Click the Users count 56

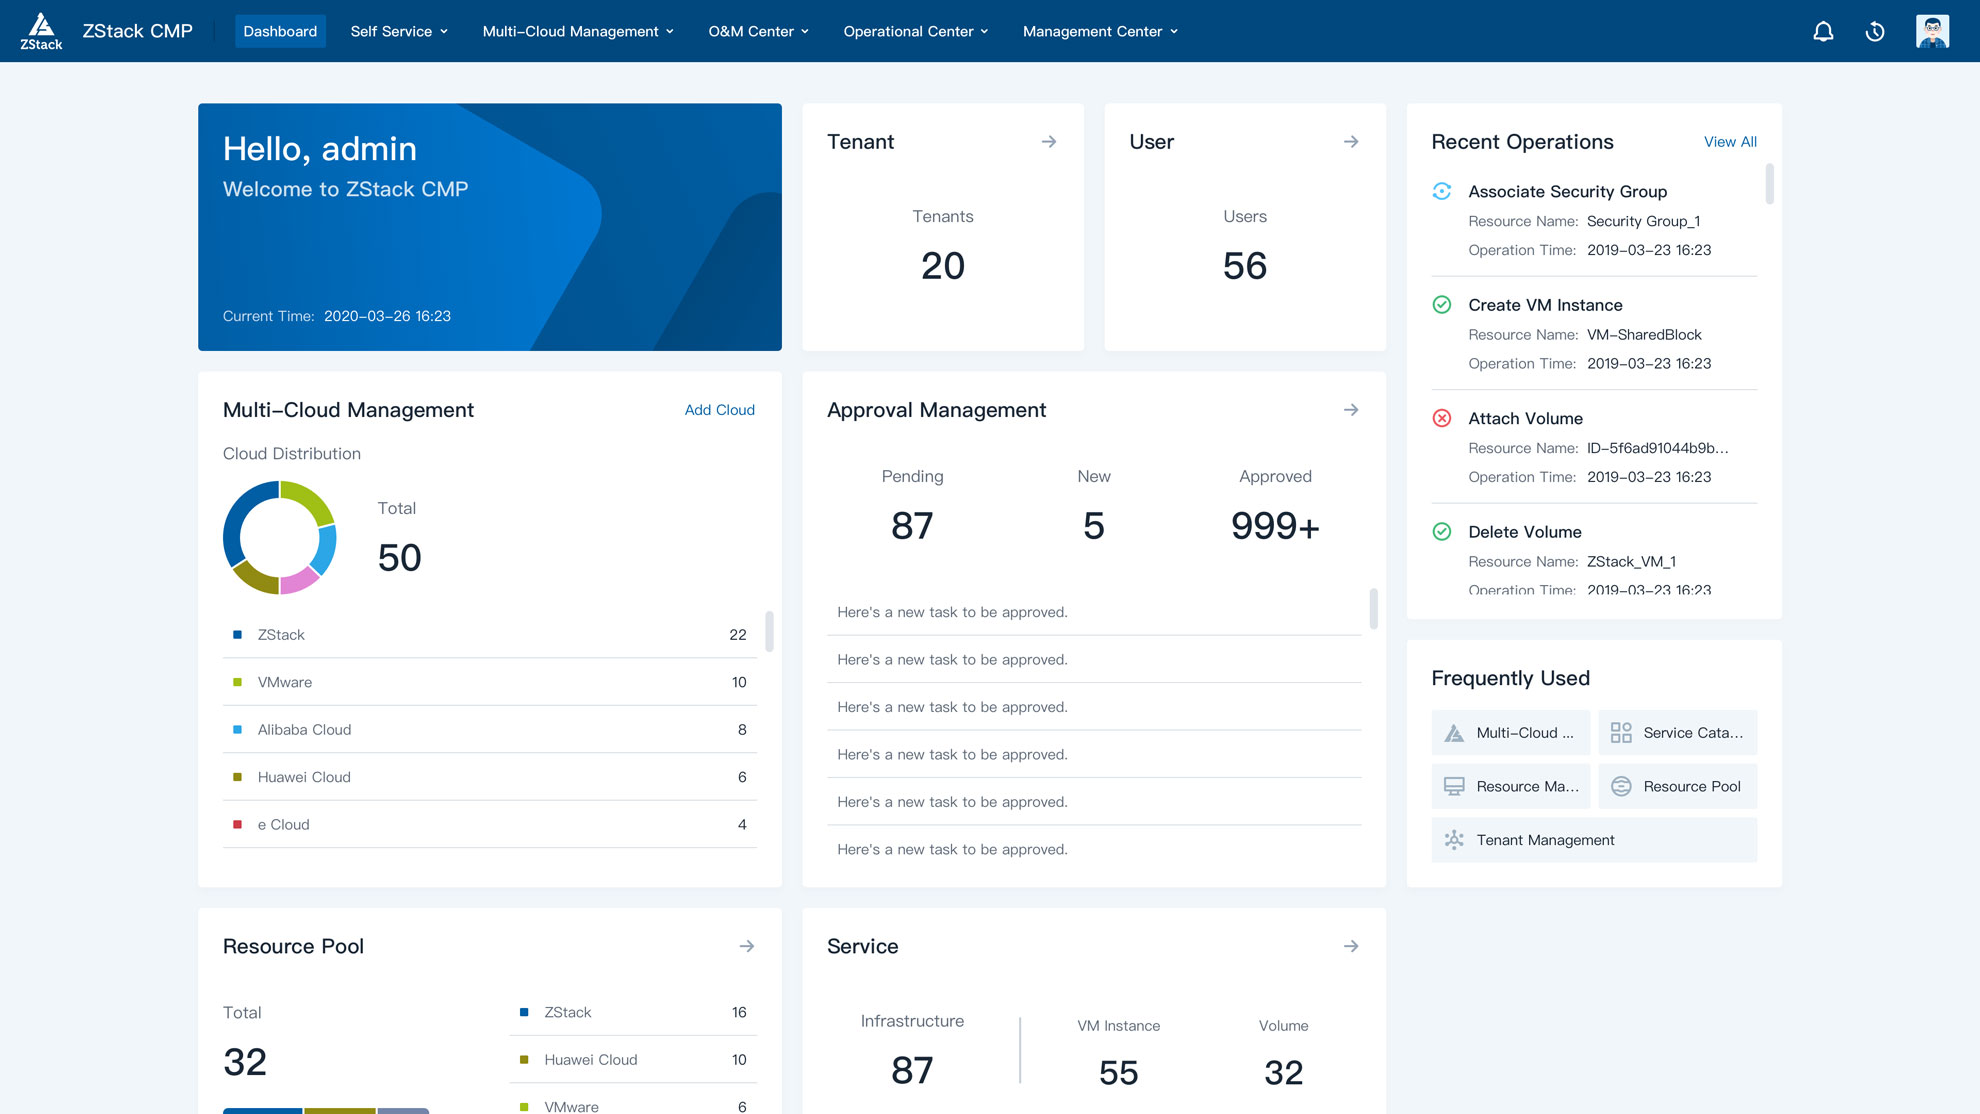point(1245,266)
